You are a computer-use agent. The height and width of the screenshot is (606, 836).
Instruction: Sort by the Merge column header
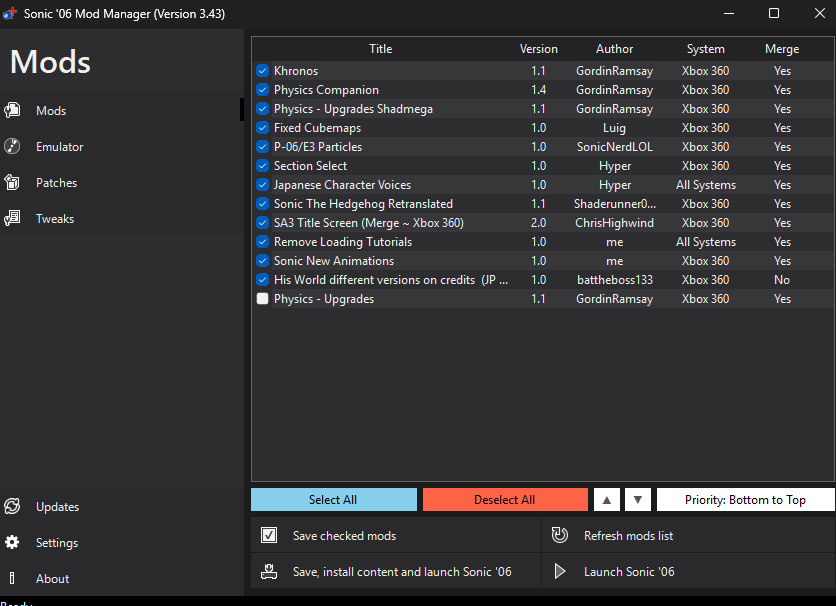coord(782,49)
